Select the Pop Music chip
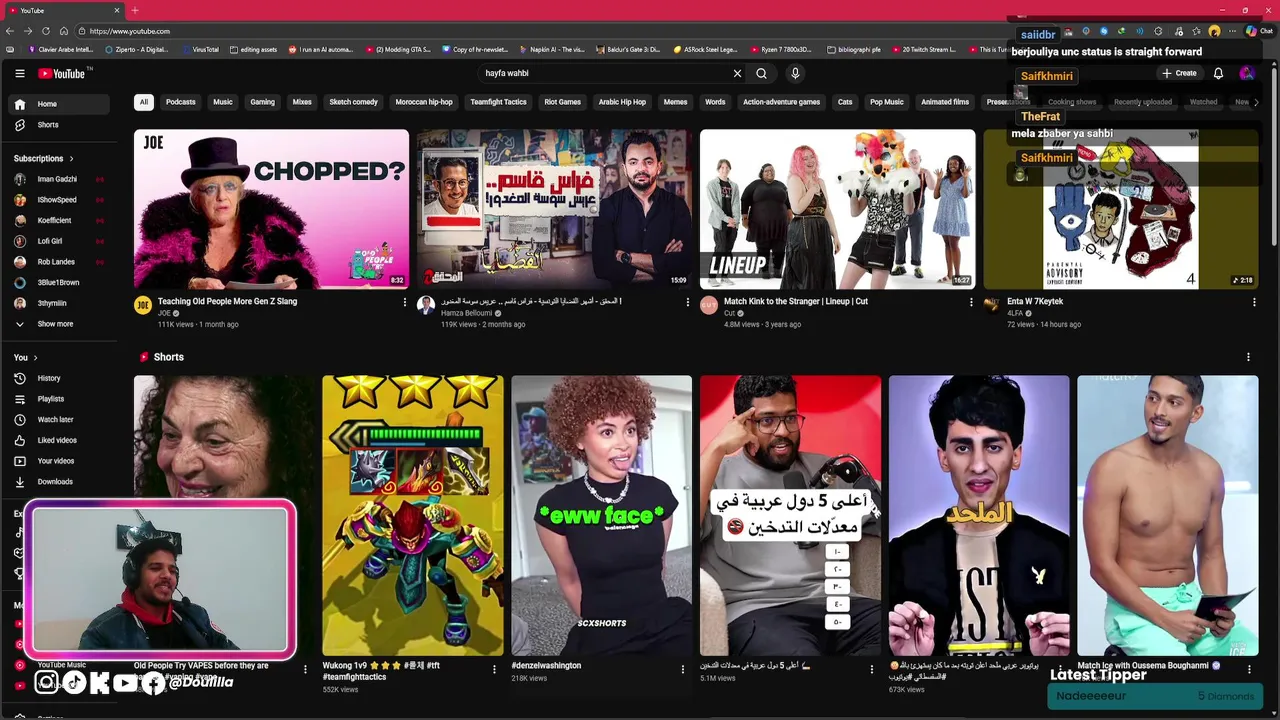The image size is (1280, 720). pos(886,102)
